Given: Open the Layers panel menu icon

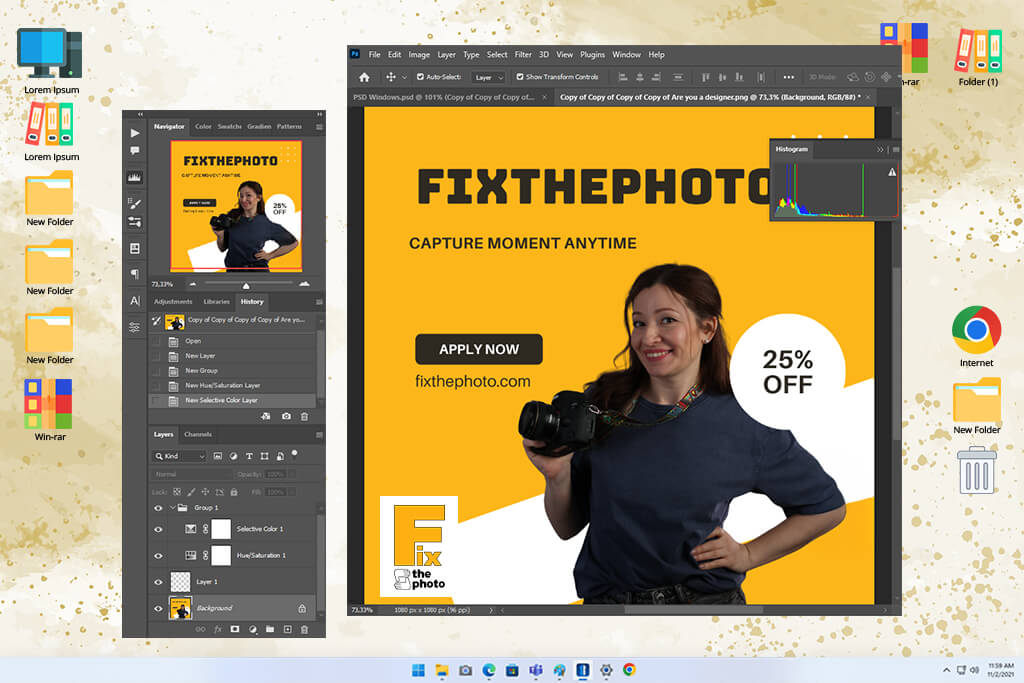Looking at the screenshot, I should (x=319, y=434).
